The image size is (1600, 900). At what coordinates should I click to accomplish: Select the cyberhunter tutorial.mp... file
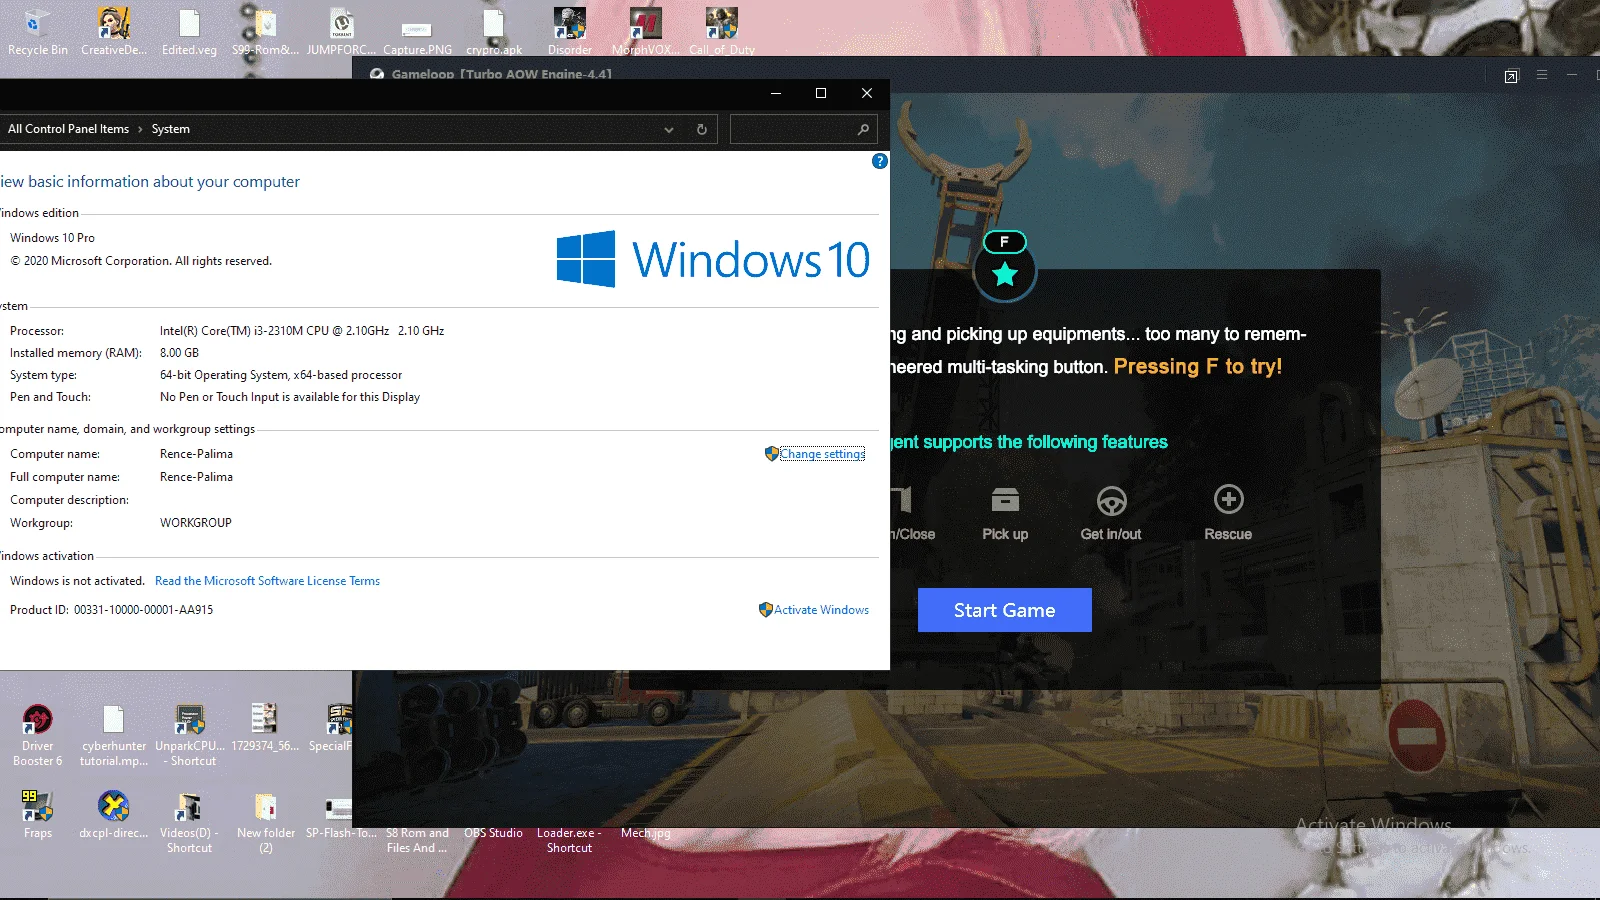point(113,735)
